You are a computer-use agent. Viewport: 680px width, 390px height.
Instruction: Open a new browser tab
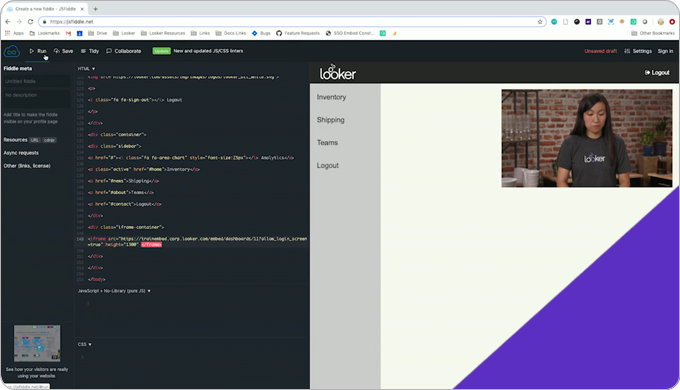pos(95,9)
